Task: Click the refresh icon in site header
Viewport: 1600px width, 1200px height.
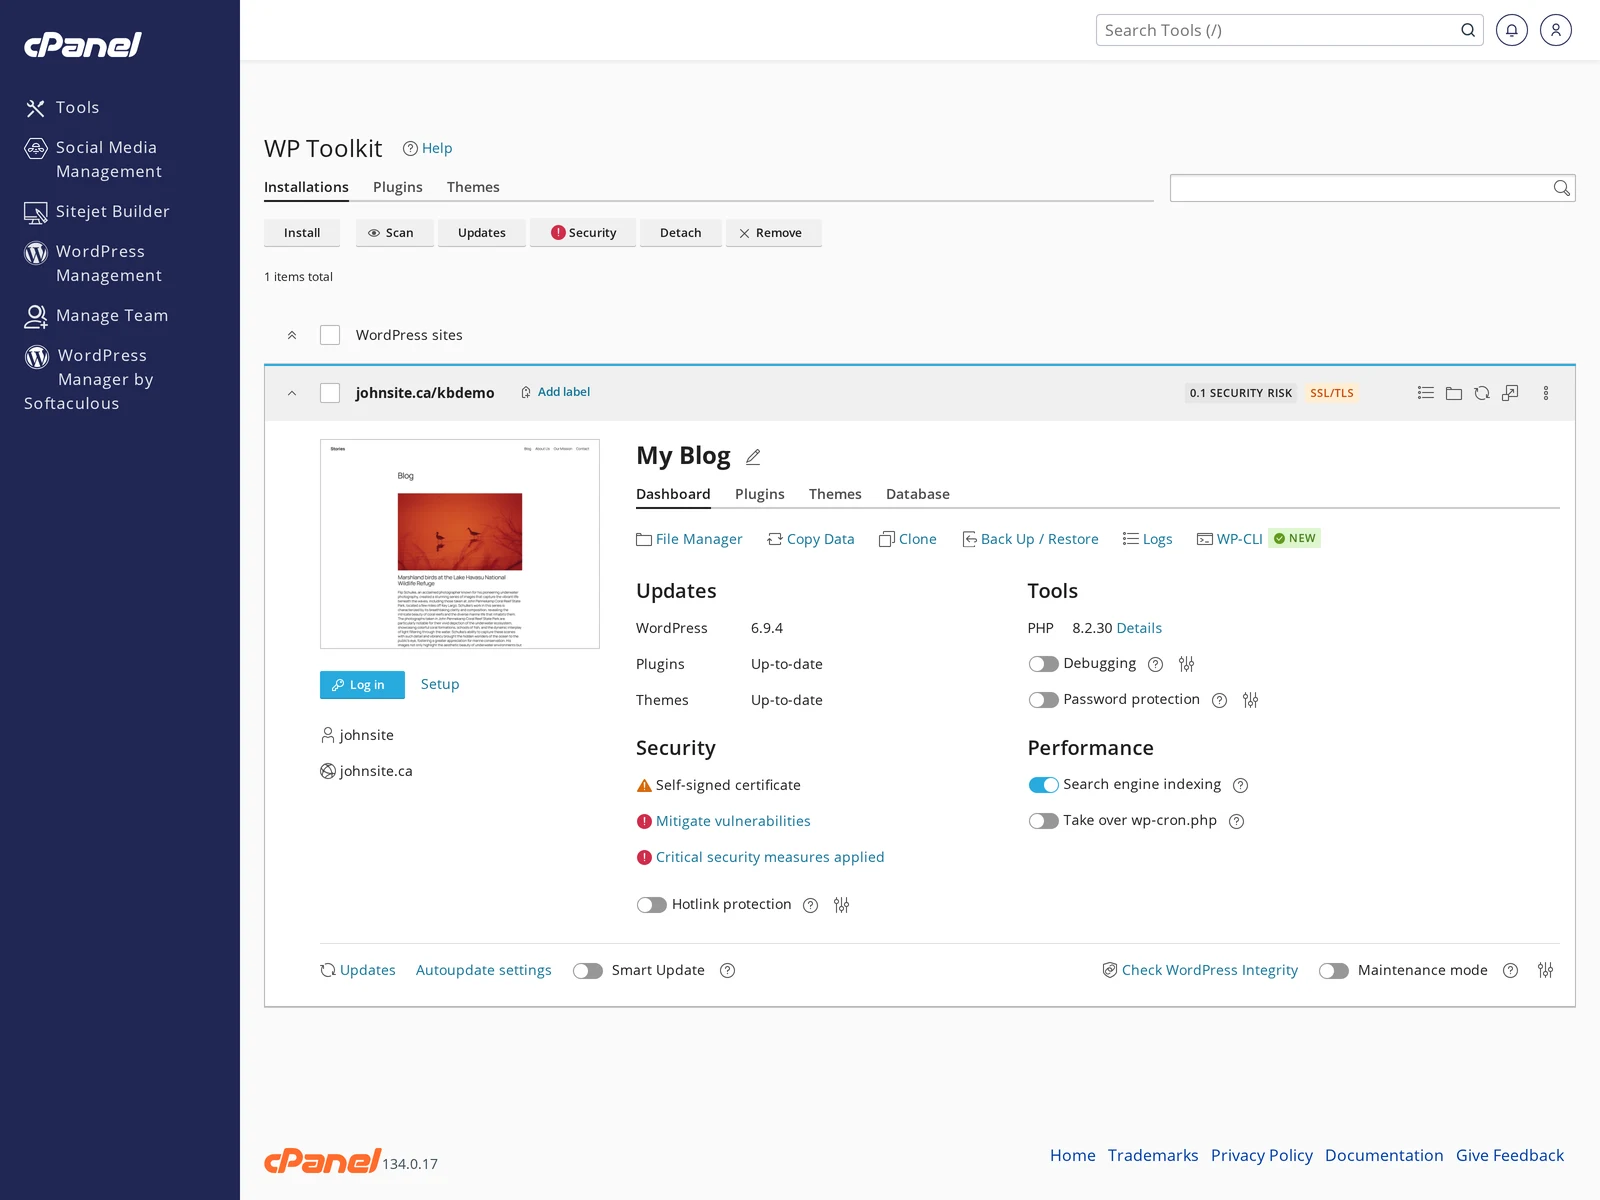Action: (x=1482, y=393)
